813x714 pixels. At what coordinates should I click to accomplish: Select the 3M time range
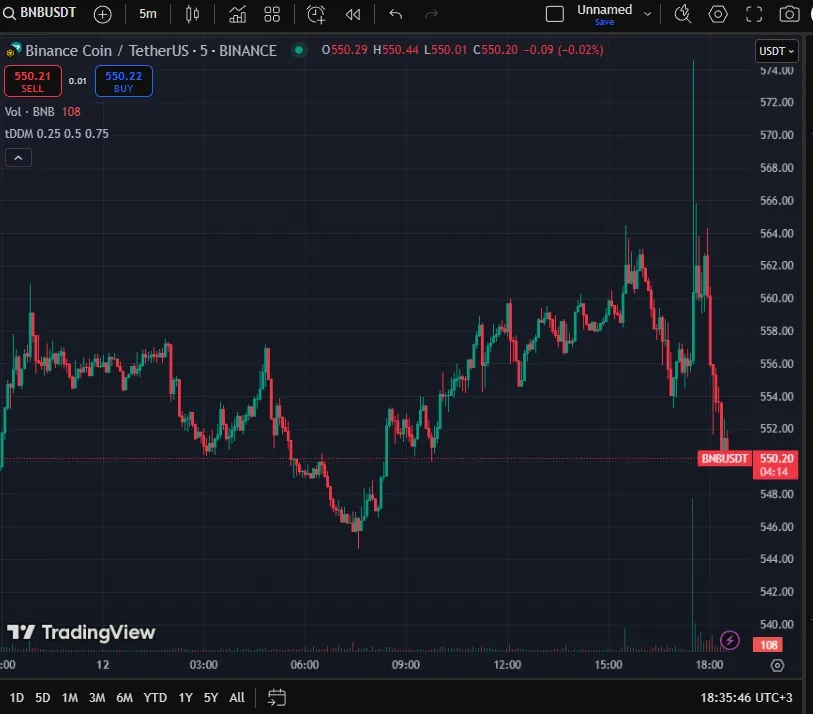(x=96, y=698)
